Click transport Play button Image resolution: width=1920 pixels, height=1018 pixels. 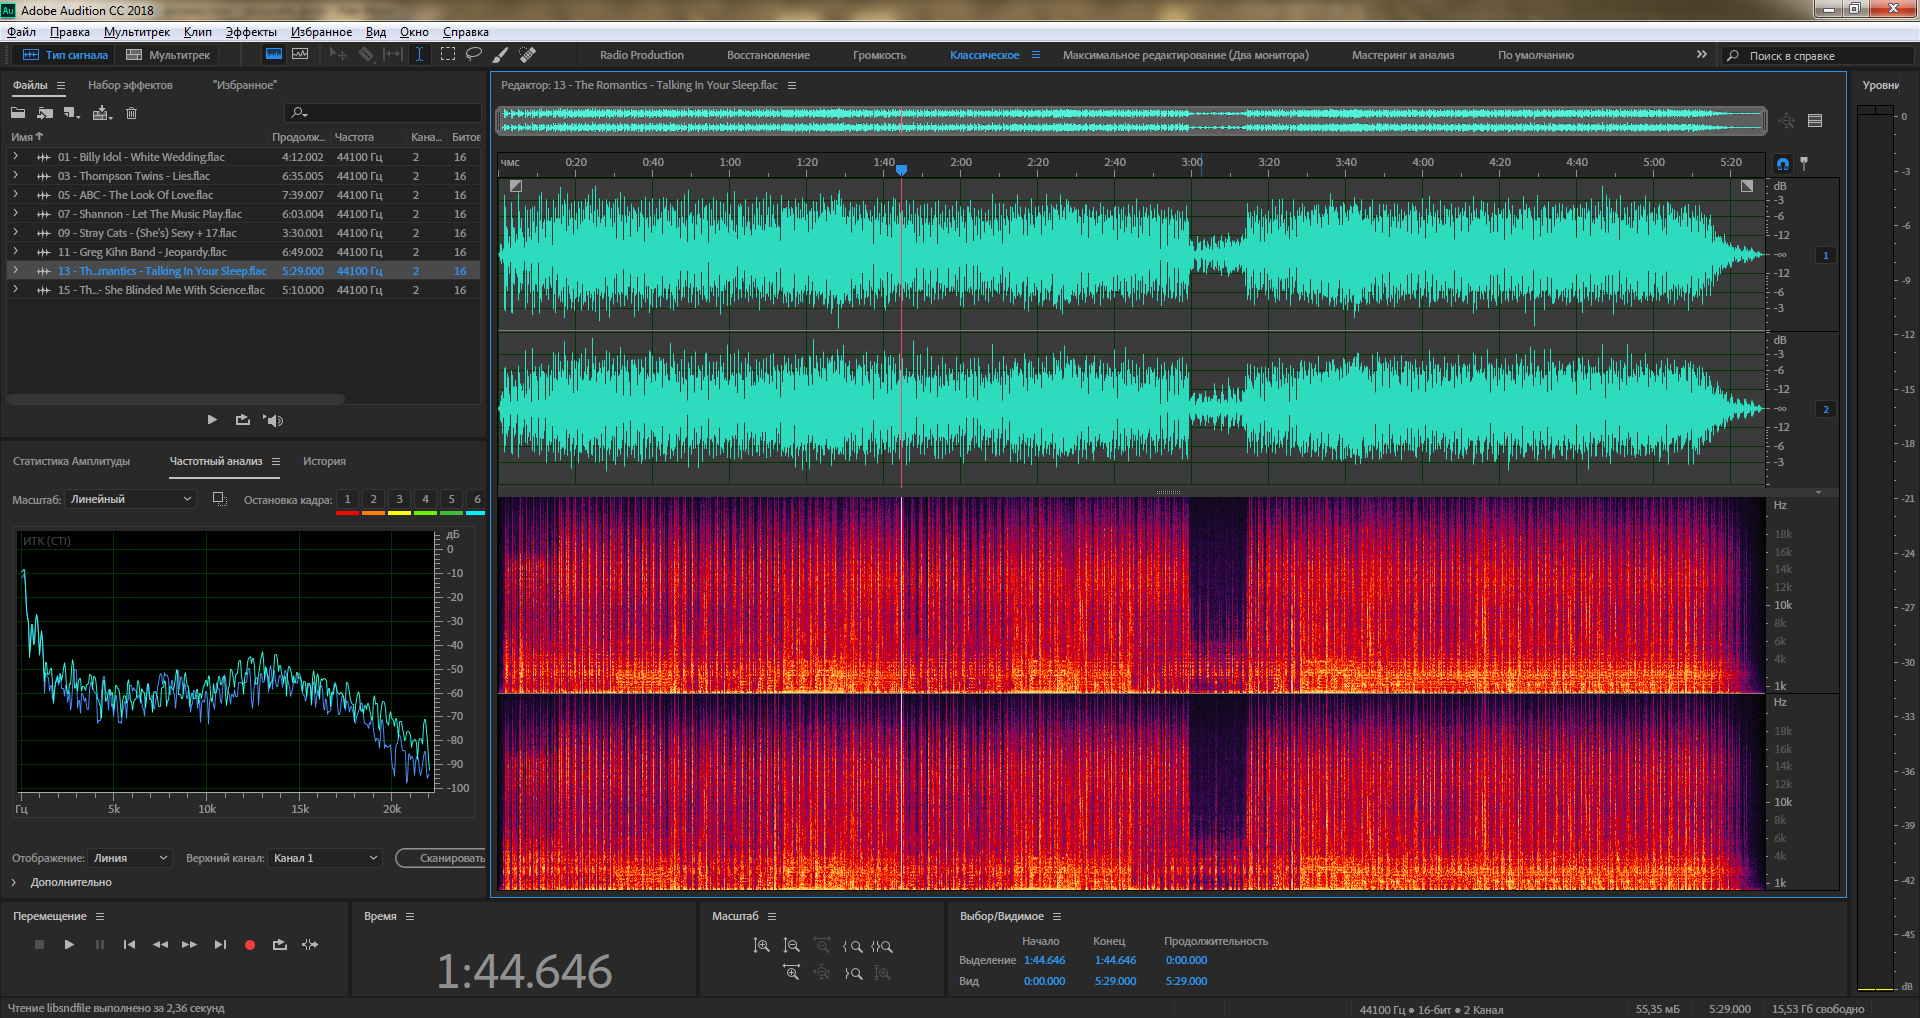pos(69,945)
